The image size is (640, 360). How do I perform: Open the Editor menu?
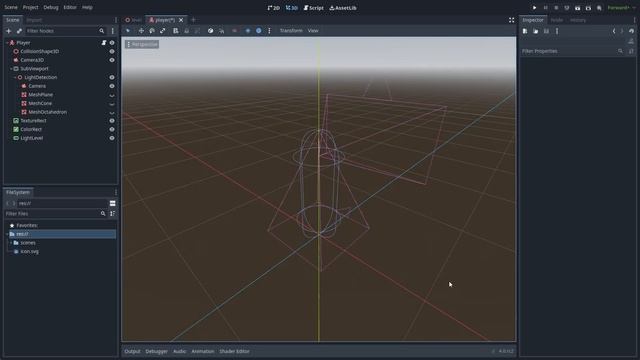[x=70, y=7]
